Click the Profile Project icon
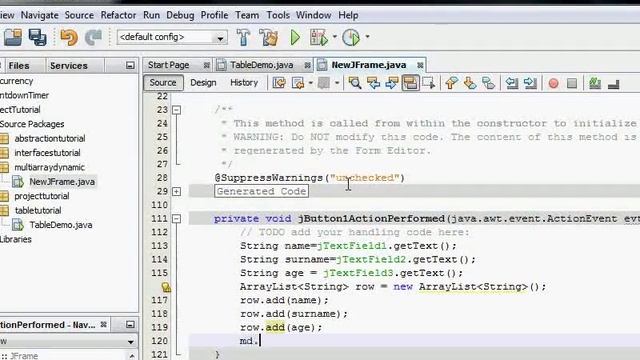This screenshot has height=360, width=640. click(351, 37)
